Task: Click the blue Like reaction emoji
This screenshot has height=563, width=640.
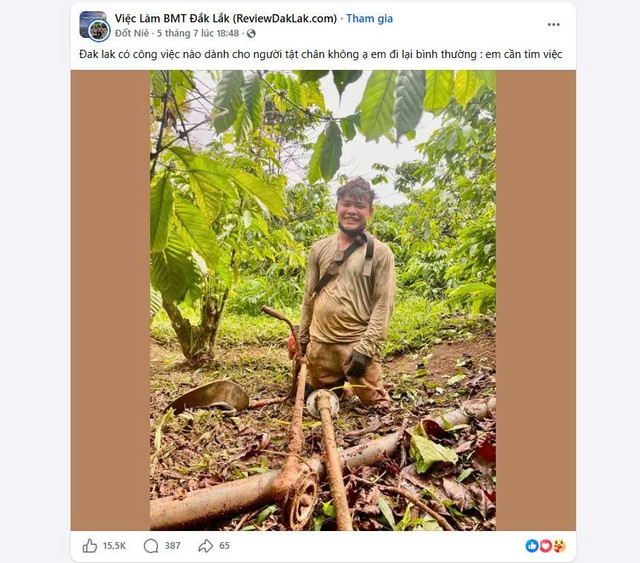Action: (532, 546)
